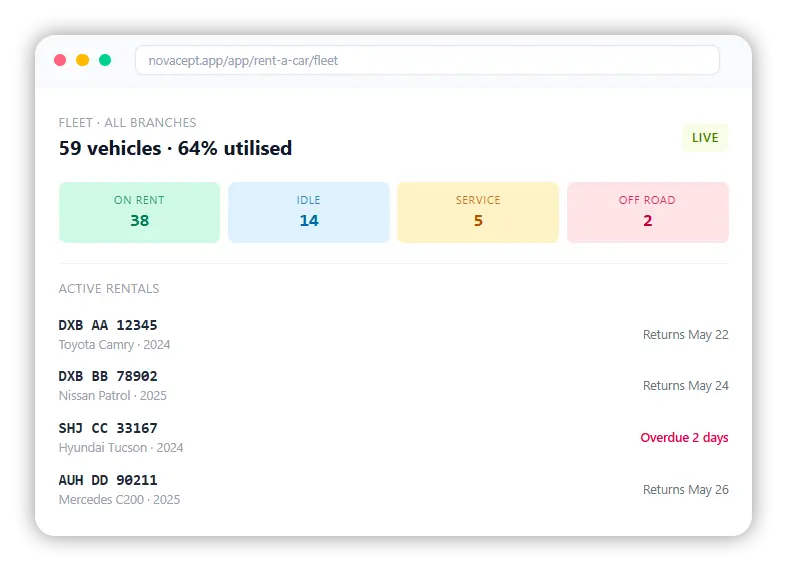788x572 pixels.
Task: Click the '59 vehicles · 64% utilised' heading
Action: coord(175,148)
